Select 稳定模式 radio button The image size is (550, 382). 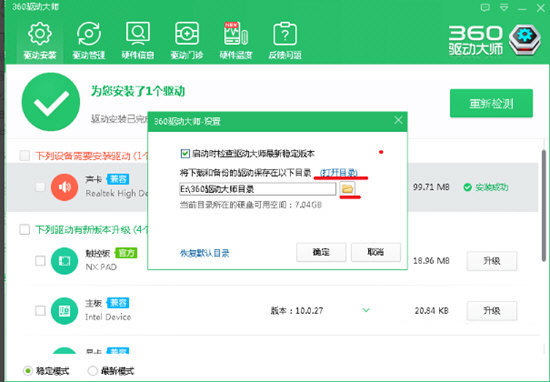coord(27,371)
